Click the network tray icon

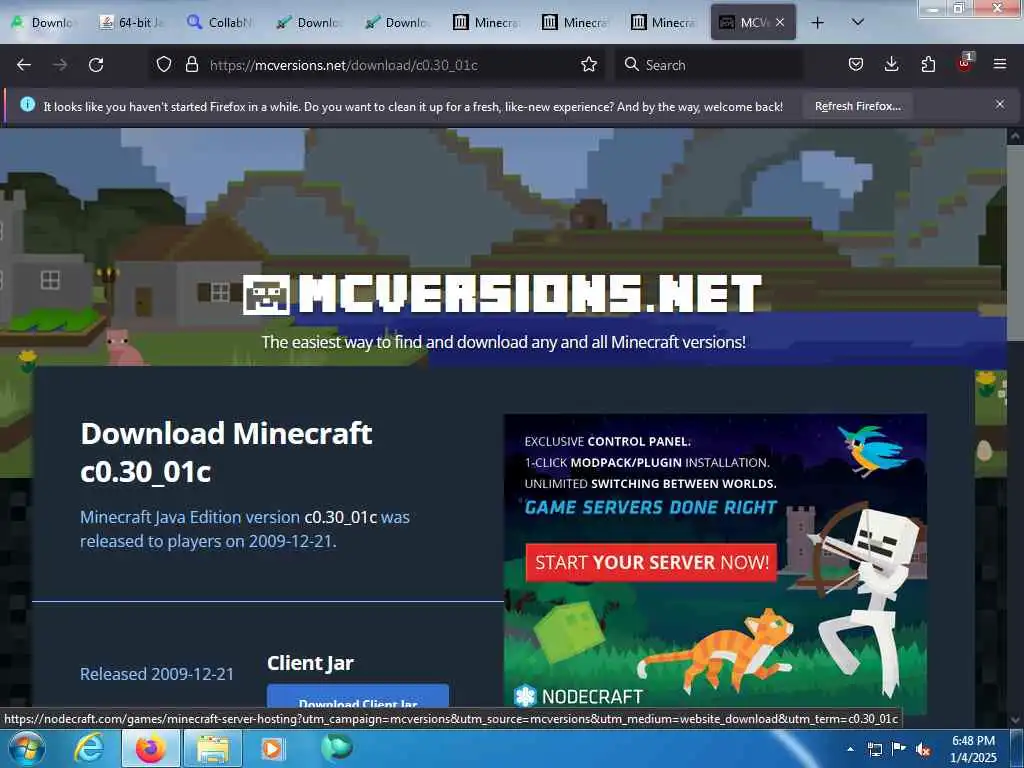(874, 750)
